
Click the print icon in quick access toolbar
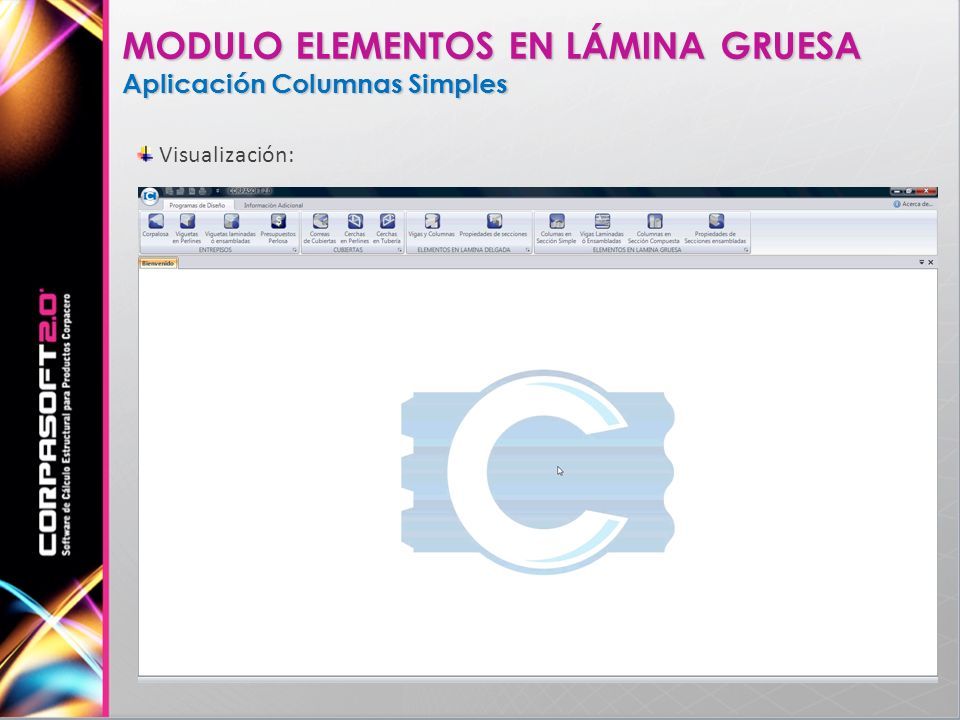point(202,192)
